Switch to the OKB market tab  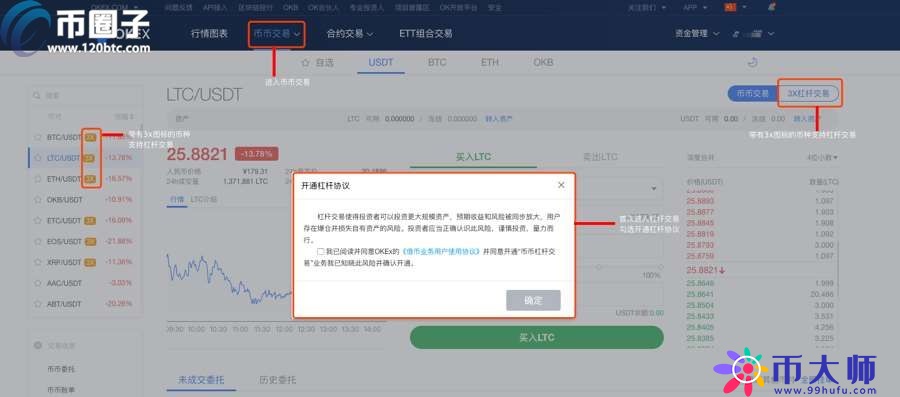click(x=543, y=63)
